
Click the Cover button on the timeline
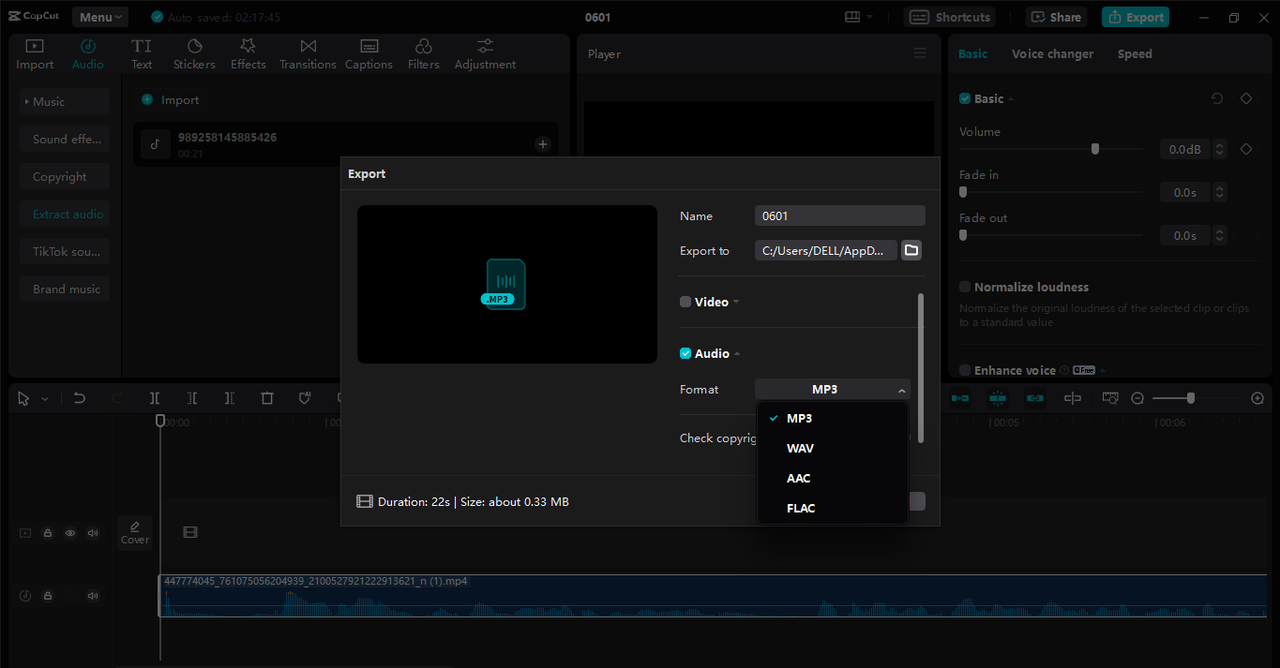point(135,532)
